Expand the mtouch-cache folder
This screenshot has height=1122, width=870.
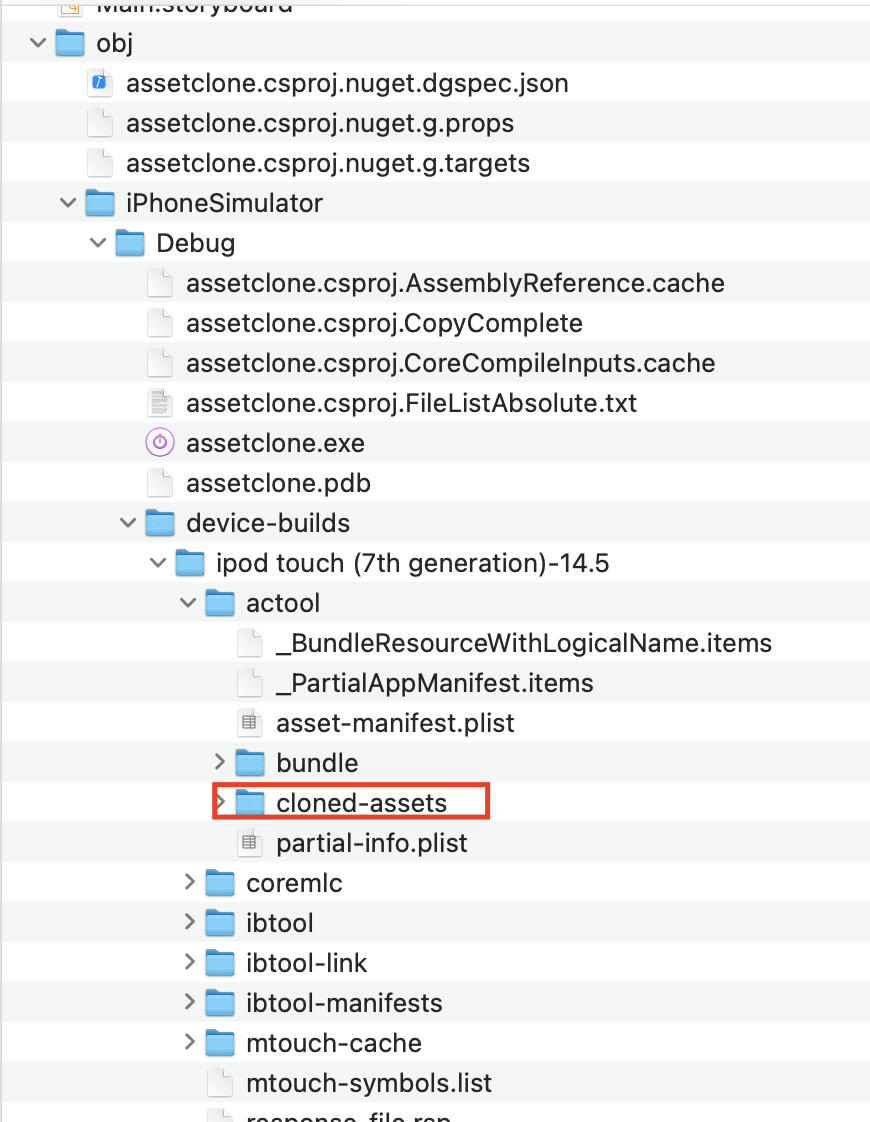pyautogui.click(x=189, y=1042)
